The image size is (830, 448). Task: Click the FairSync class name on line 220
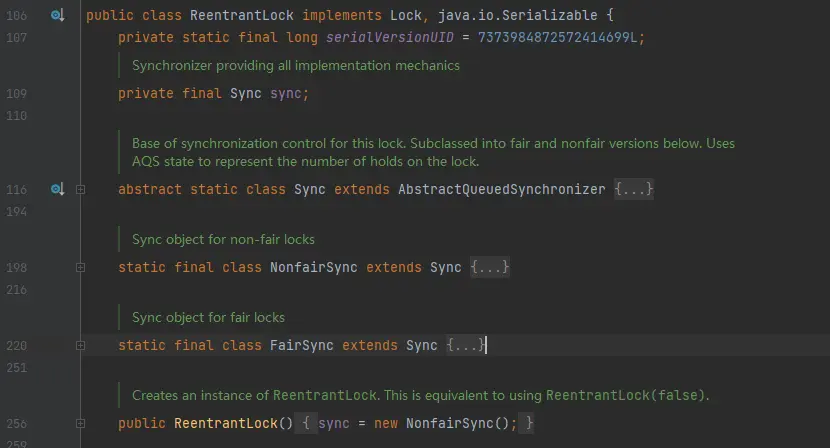[302, 345]
